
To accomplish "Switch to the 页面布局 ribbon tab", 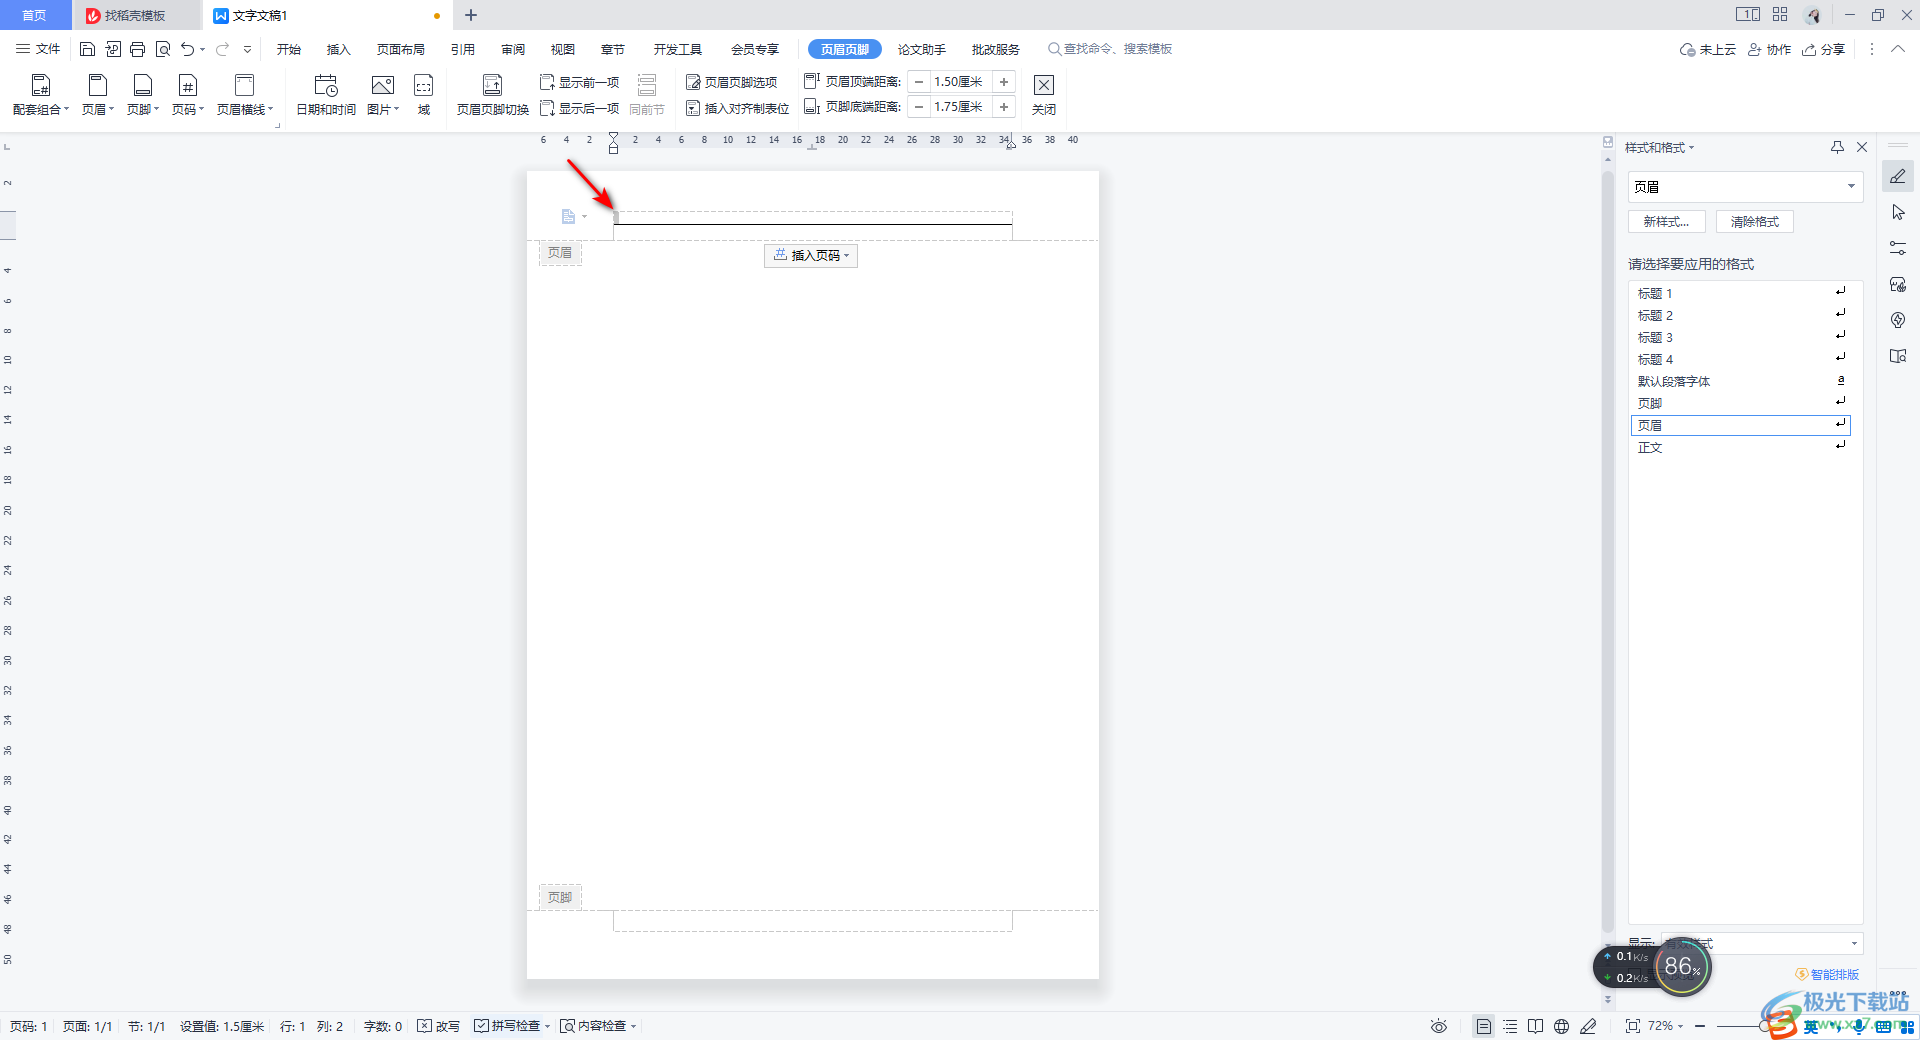I will coord(401,49).
